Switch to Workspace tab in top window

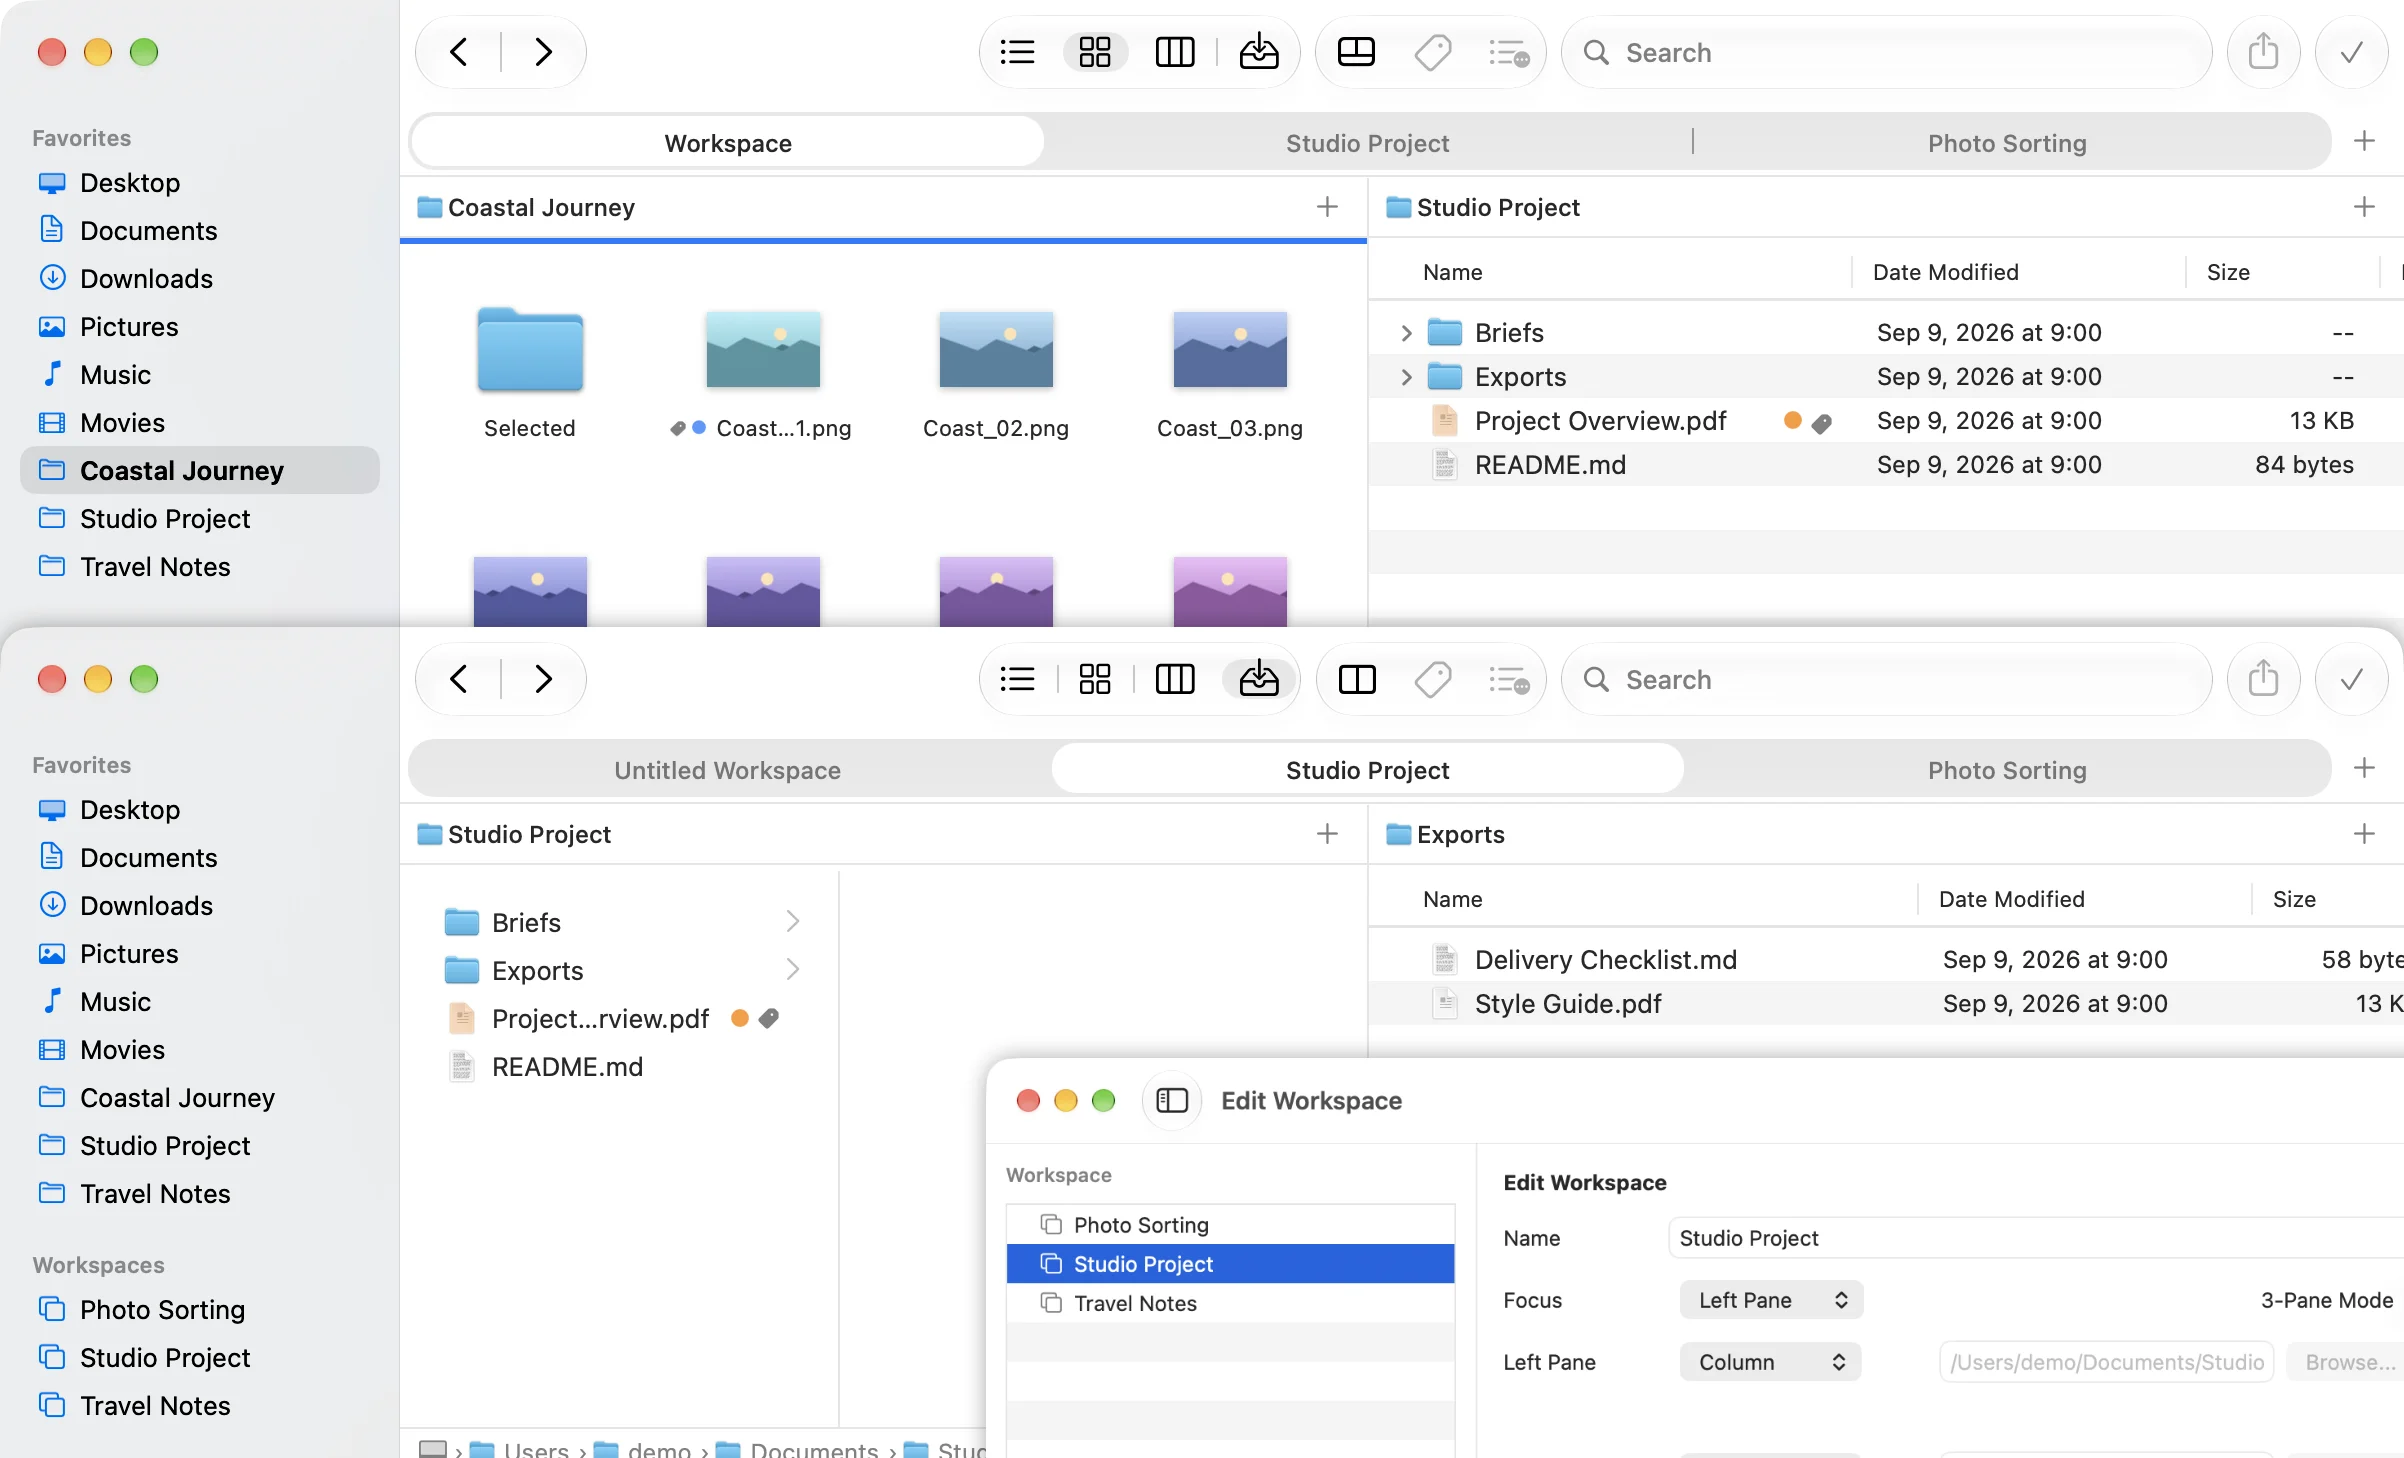[x=728, y=142]
